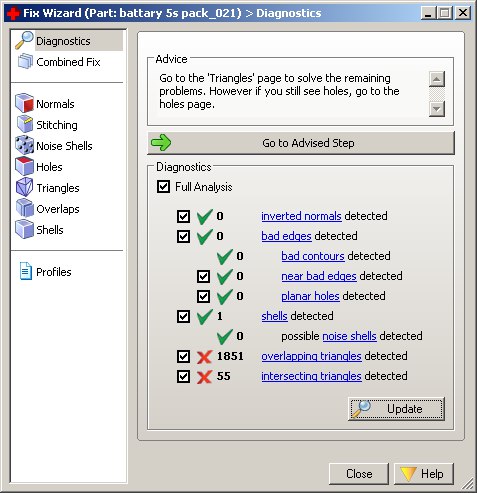477x493 pixels.
Task: Follow the planar holes link
Action: 310,296
